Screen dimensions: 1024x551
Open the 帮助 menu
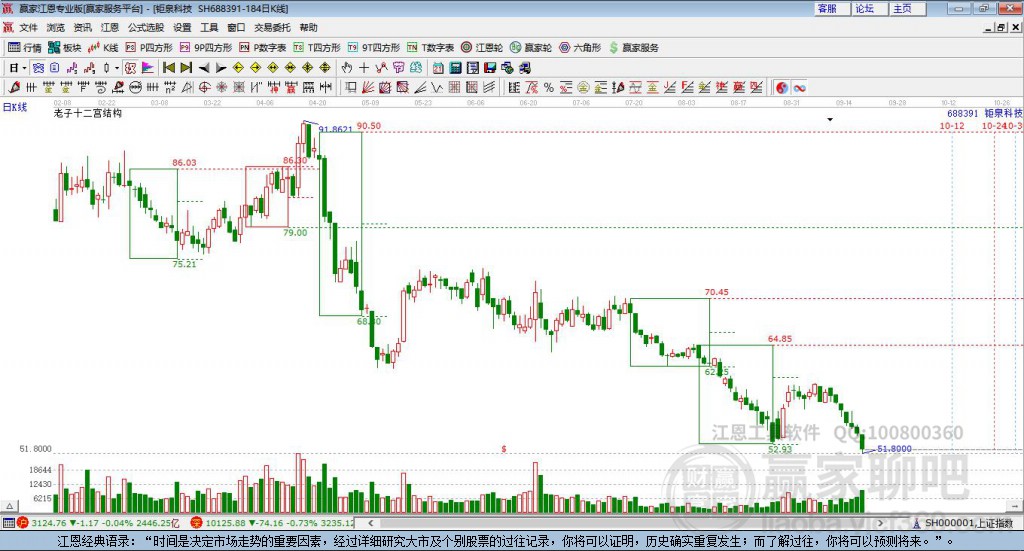pyautogui.click(x=308, y=27)
